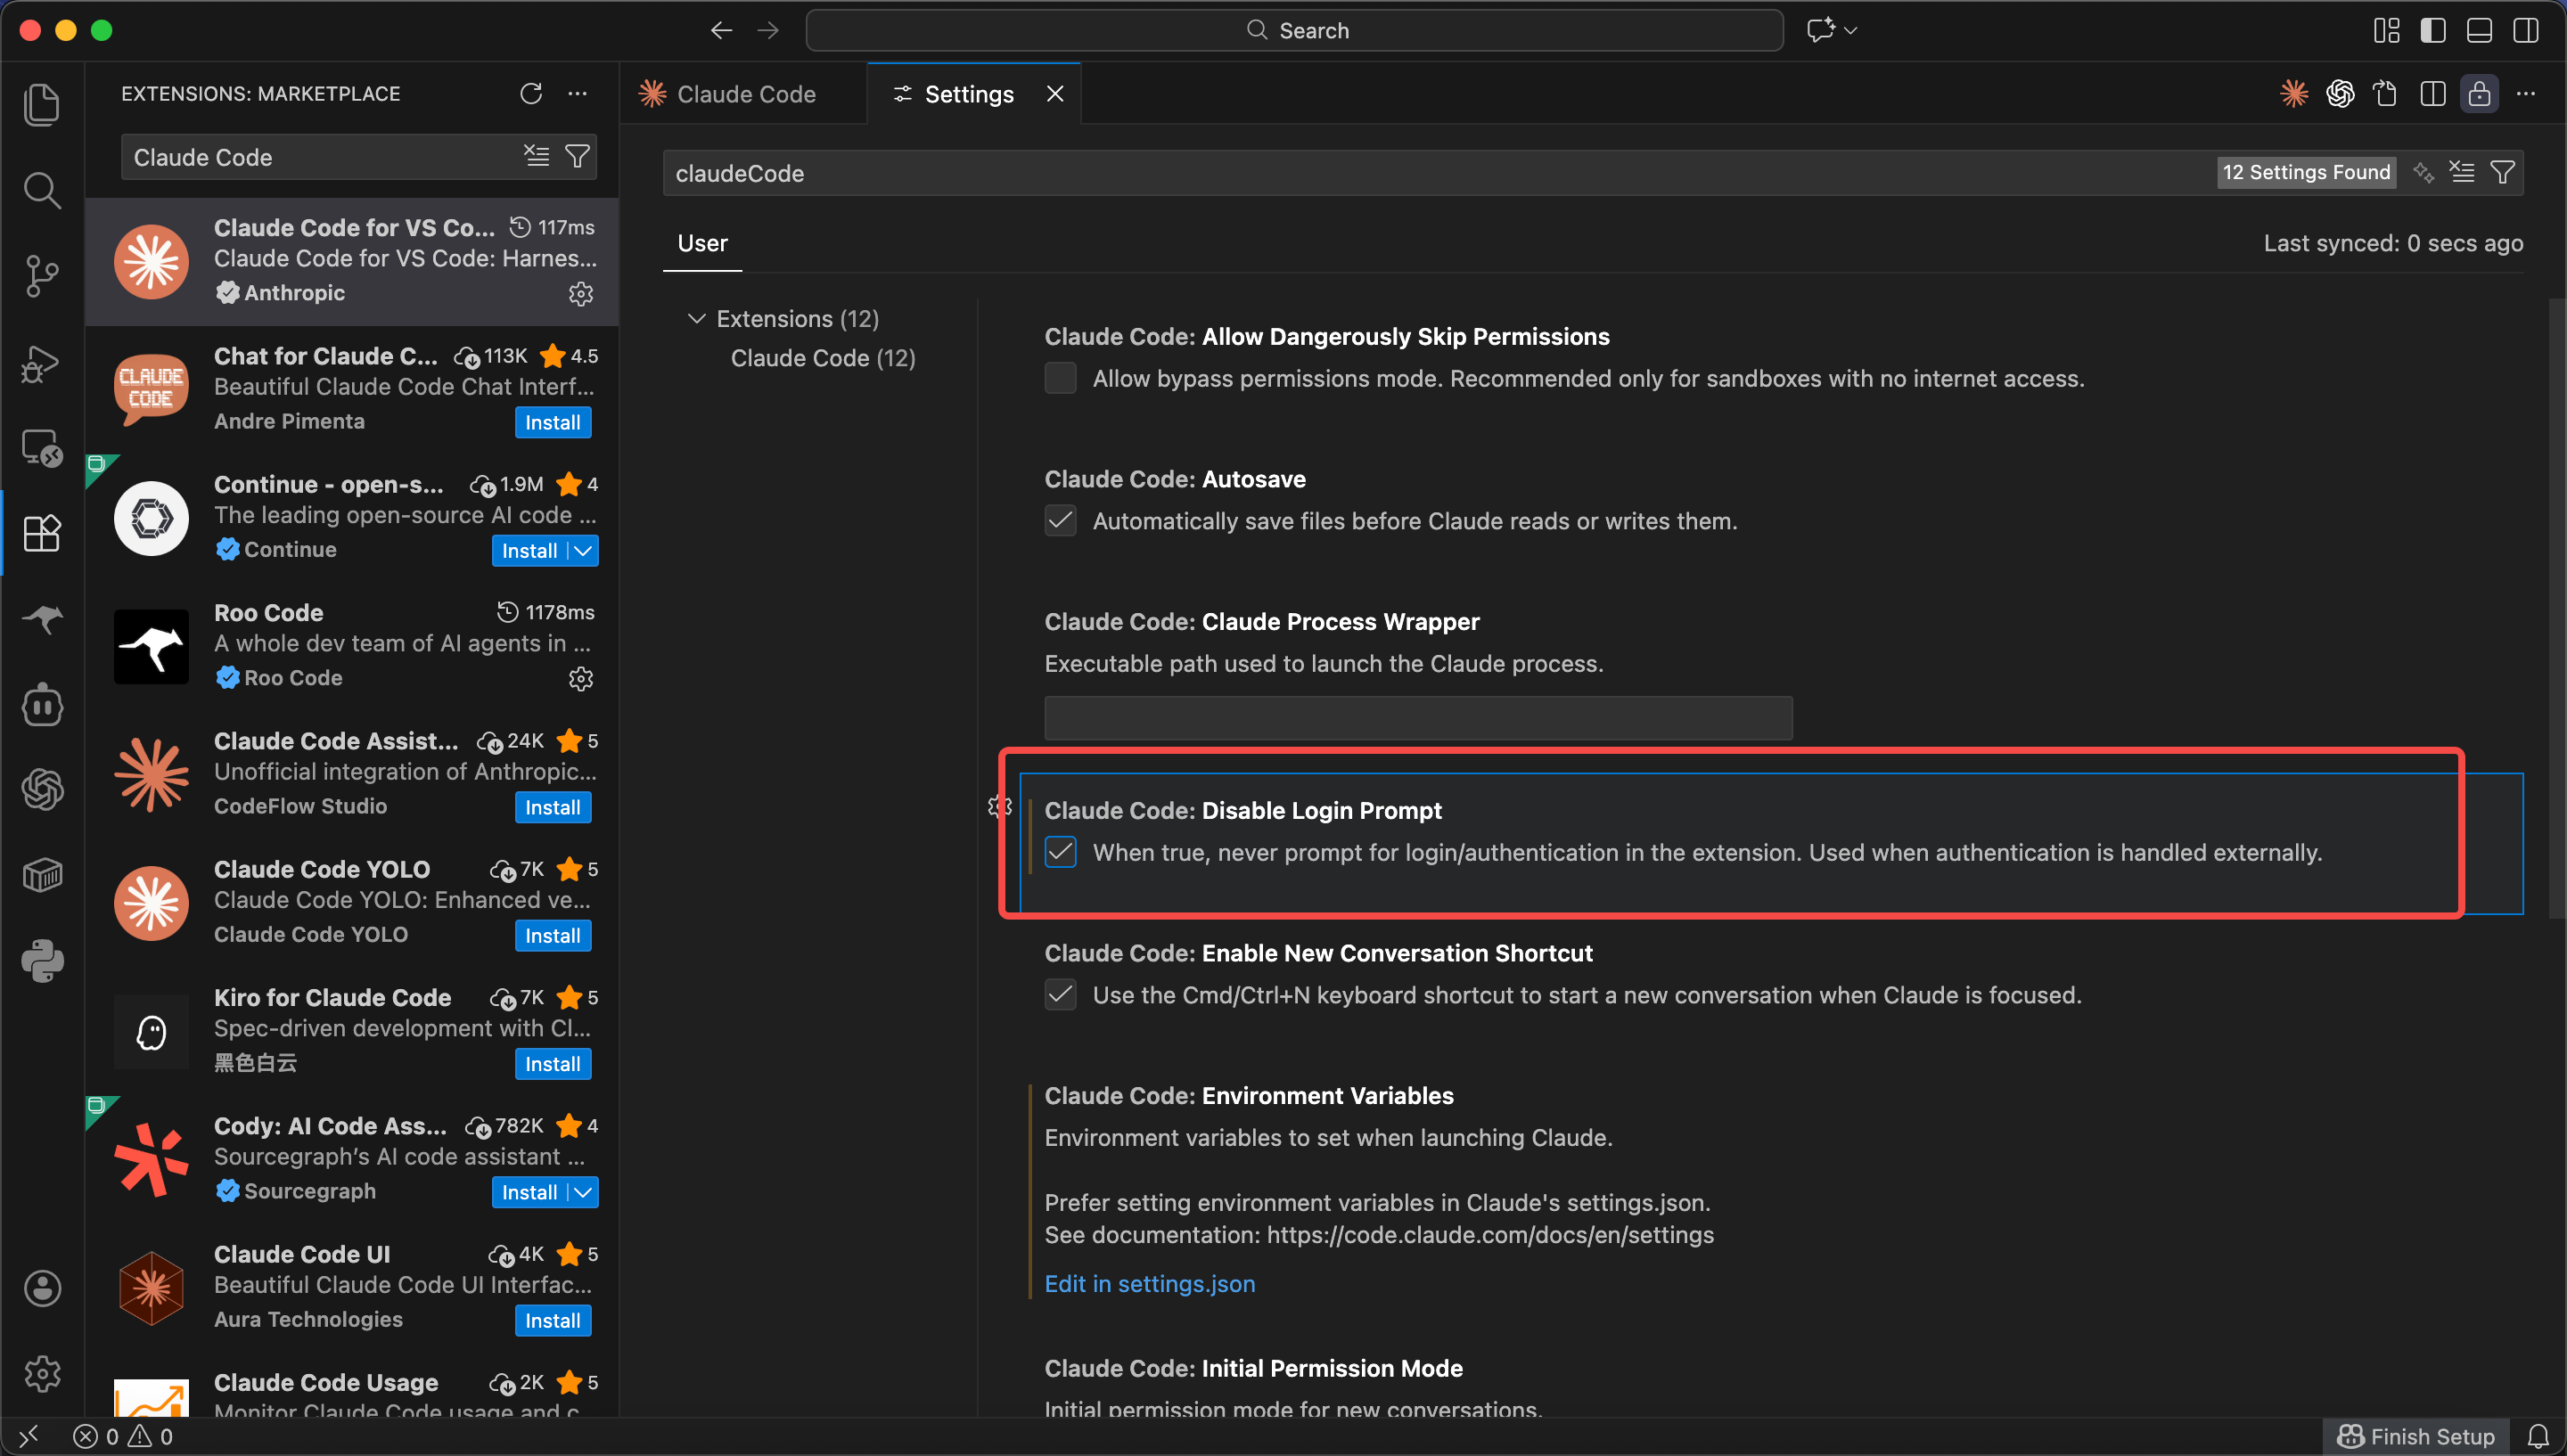Open the Accounts menu icon
This screenshot has height=1456, width=2567.
pyautogui.click(x=42, y=1288)
